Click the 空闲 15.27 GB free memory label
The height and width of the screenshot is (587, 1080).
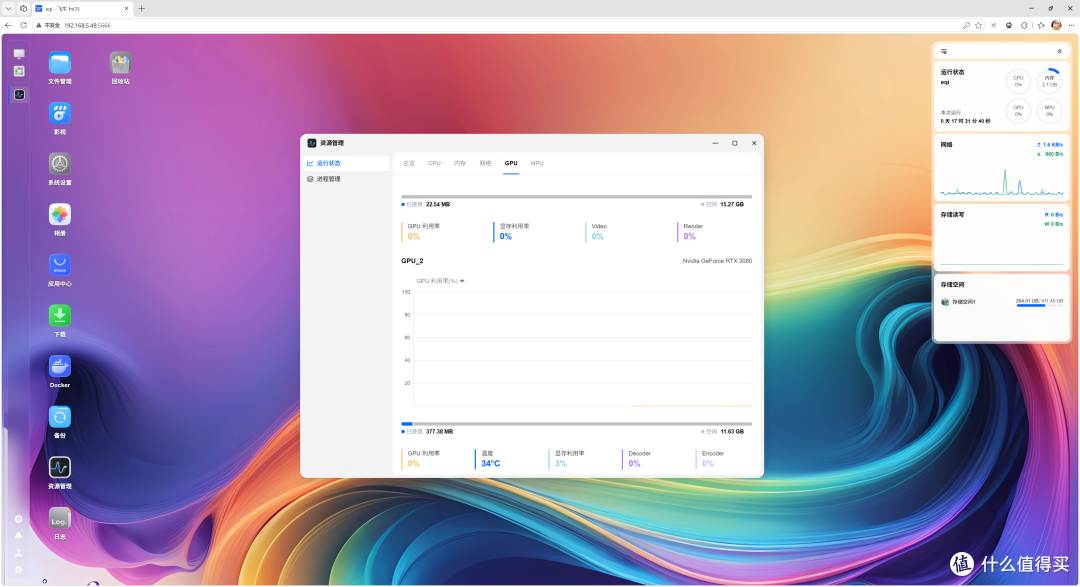click(723, 205)
